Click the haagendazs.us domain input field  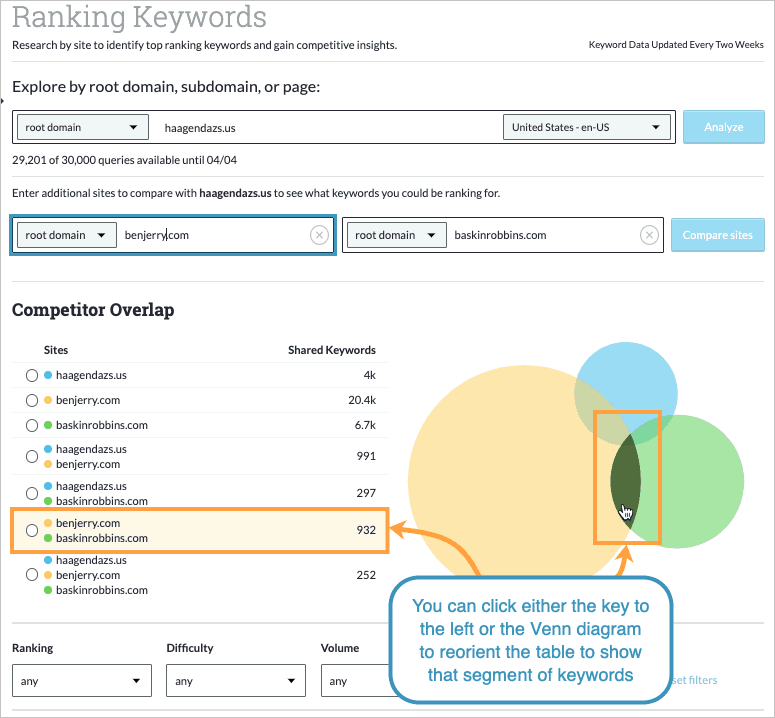click(320, 127)
